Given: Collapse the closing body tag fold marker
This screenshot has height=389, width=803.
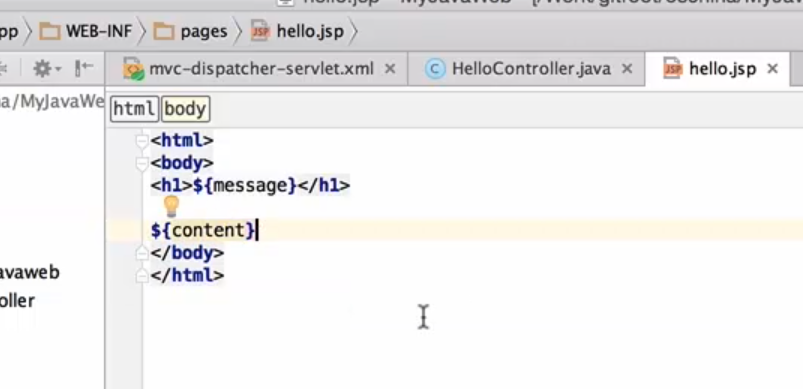Looking at the screenshot, I should coord(142,253).
